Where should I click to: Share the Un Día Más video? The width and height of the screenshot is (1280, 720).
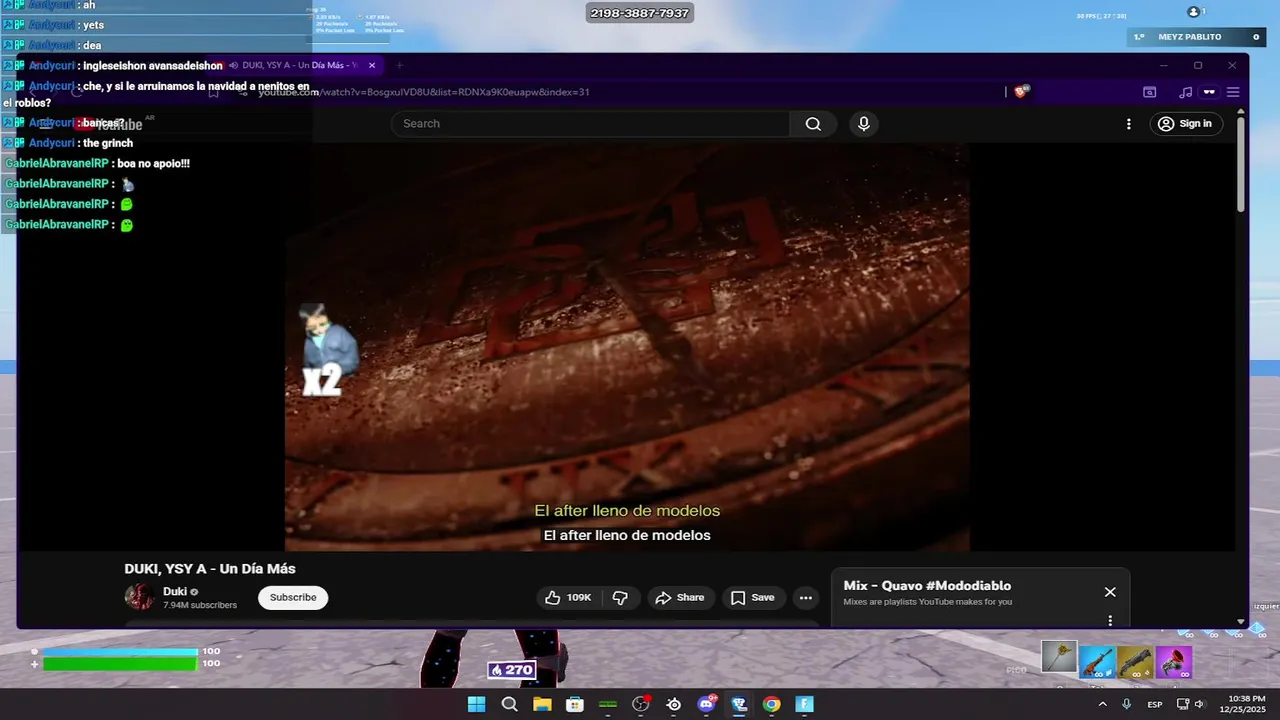(680, 598)
